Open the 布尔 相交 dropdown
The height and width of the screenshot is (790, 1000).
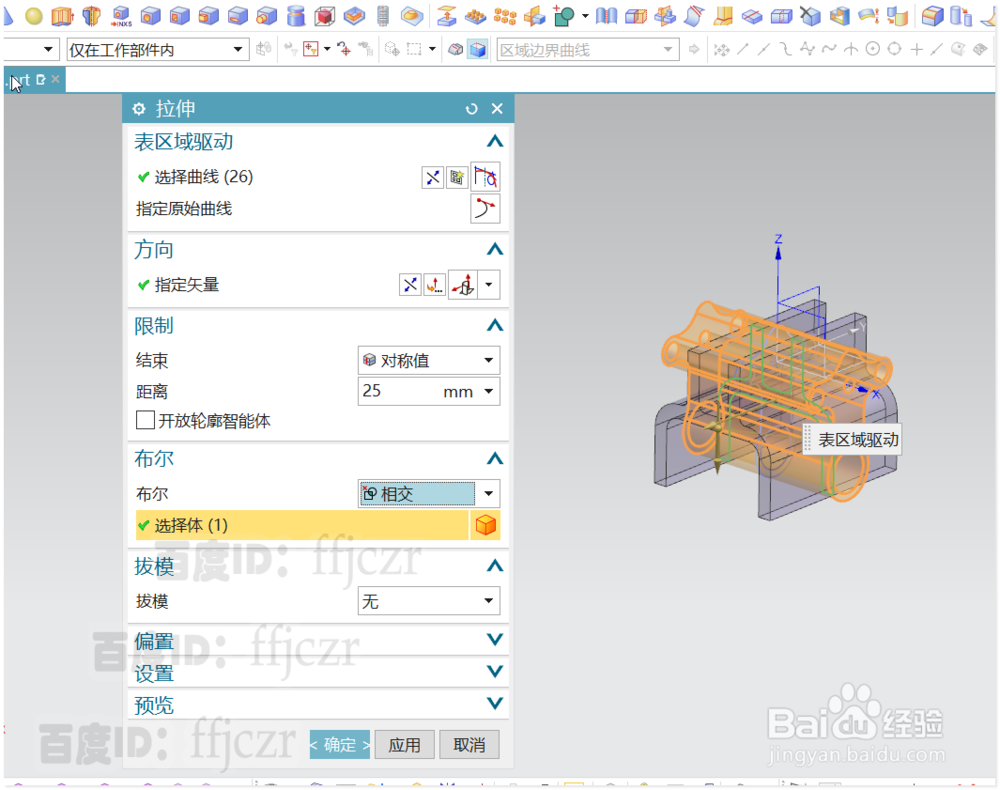pos(429,494)
